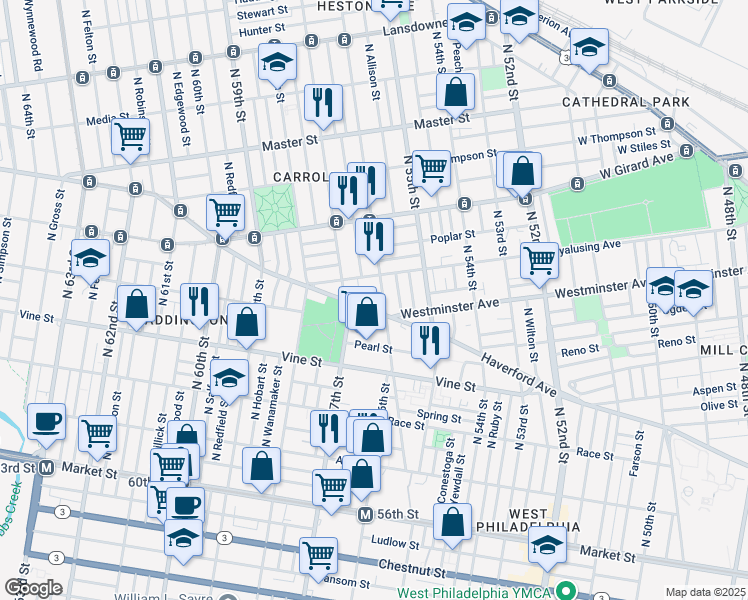Screen dimensions: 748x600
Task: Select the restaurant marker by Haverford Ave
Action: (x=430, y=341)
